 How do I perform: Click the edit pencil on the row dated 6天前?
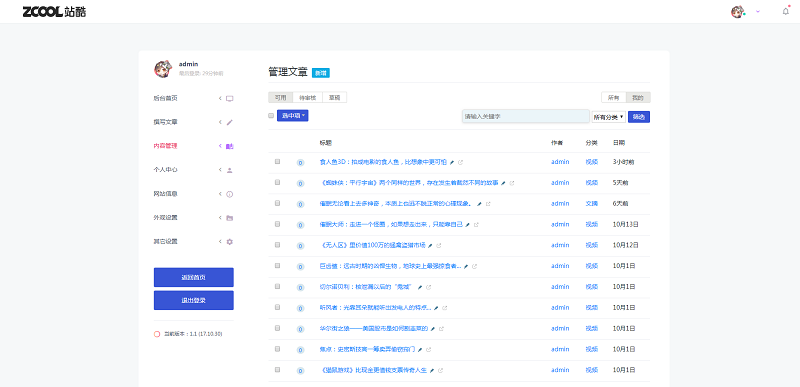point(479,204)
